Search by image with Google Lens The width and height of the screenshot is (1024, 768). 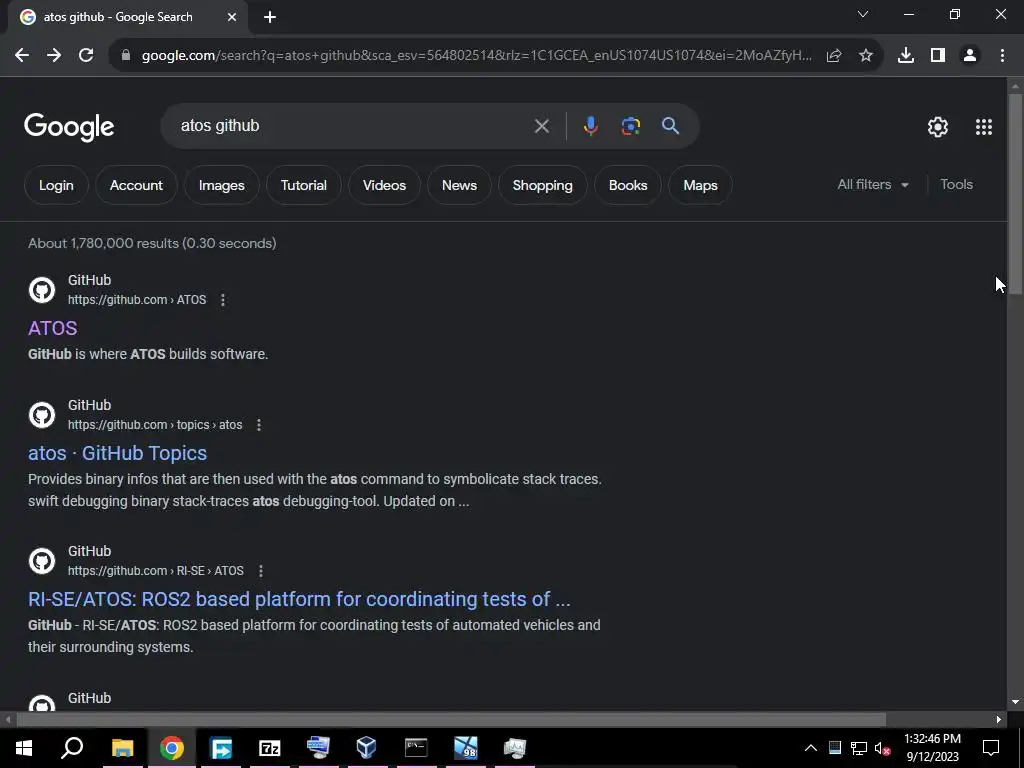point(631,126)
